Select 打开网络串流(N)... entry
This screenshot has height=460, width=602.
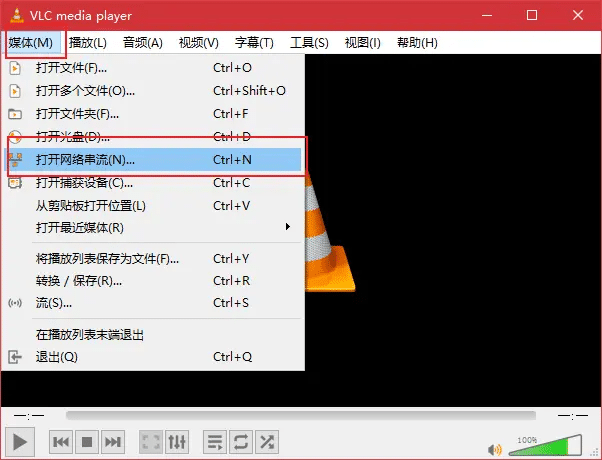153,159
